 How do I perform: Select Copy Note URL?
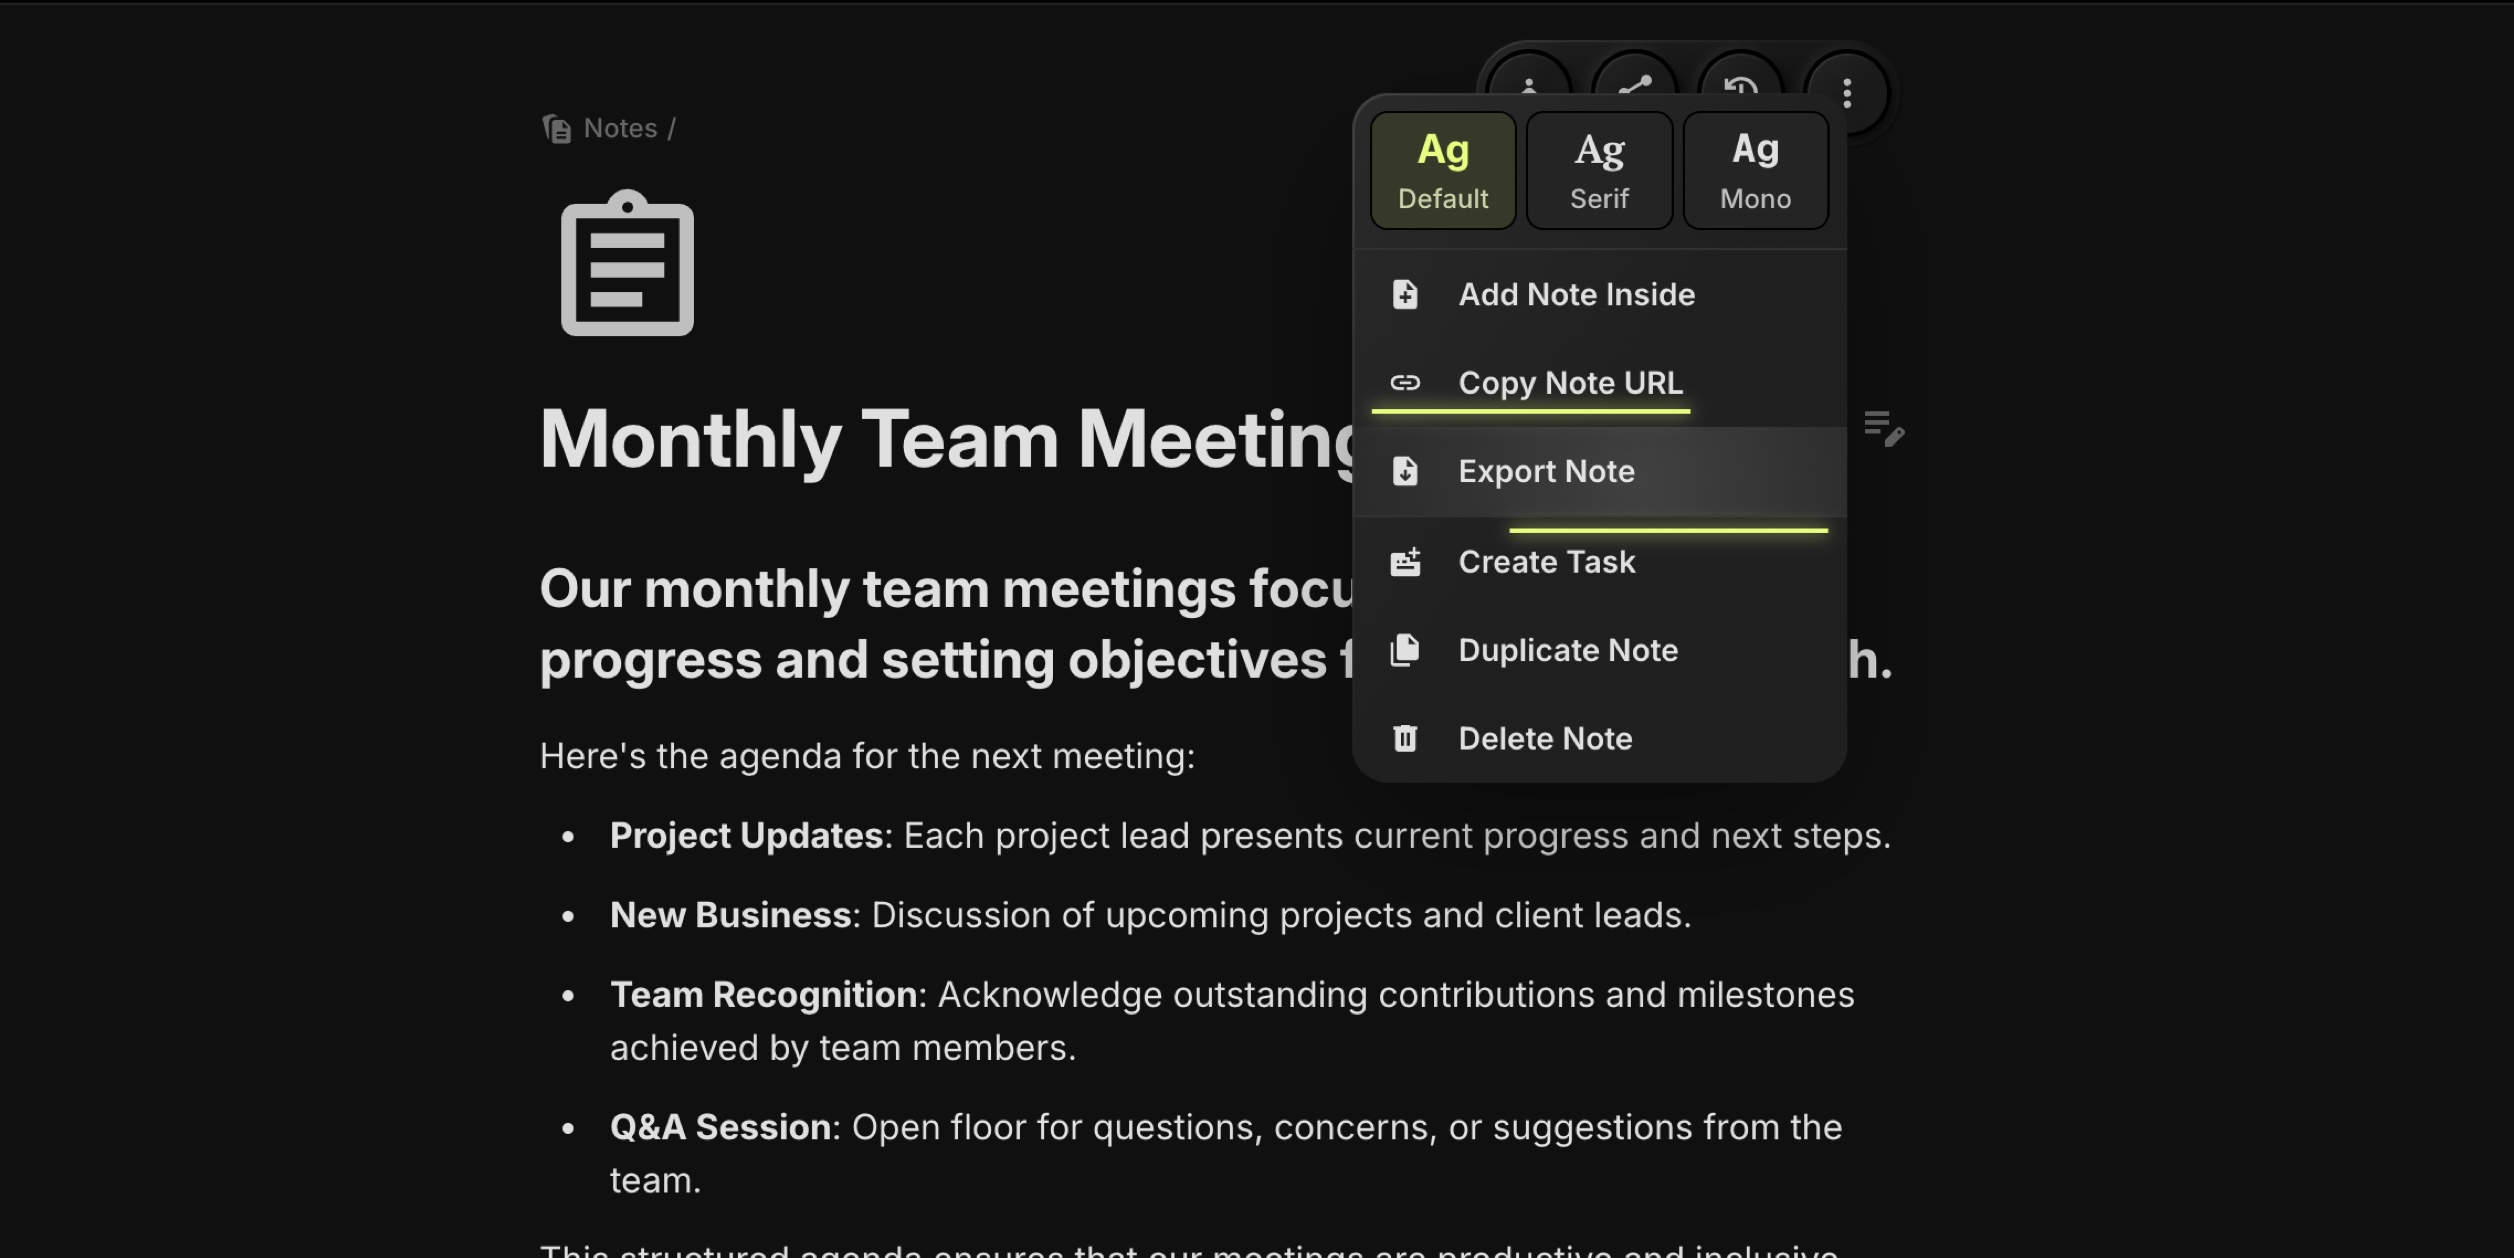(x=1570, y=382)
